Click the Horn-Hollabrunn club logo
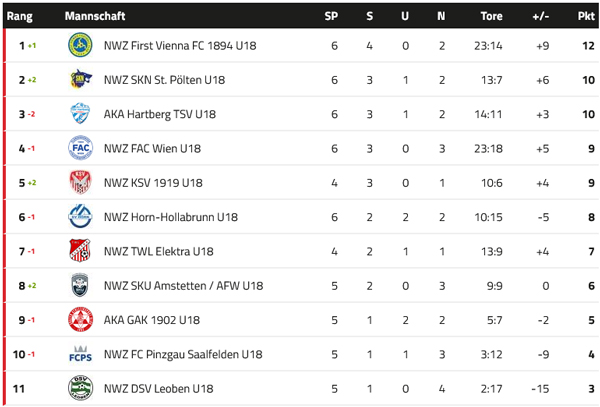Image resolution: width=600 pixels, height=407 pixels. (80, 217)
